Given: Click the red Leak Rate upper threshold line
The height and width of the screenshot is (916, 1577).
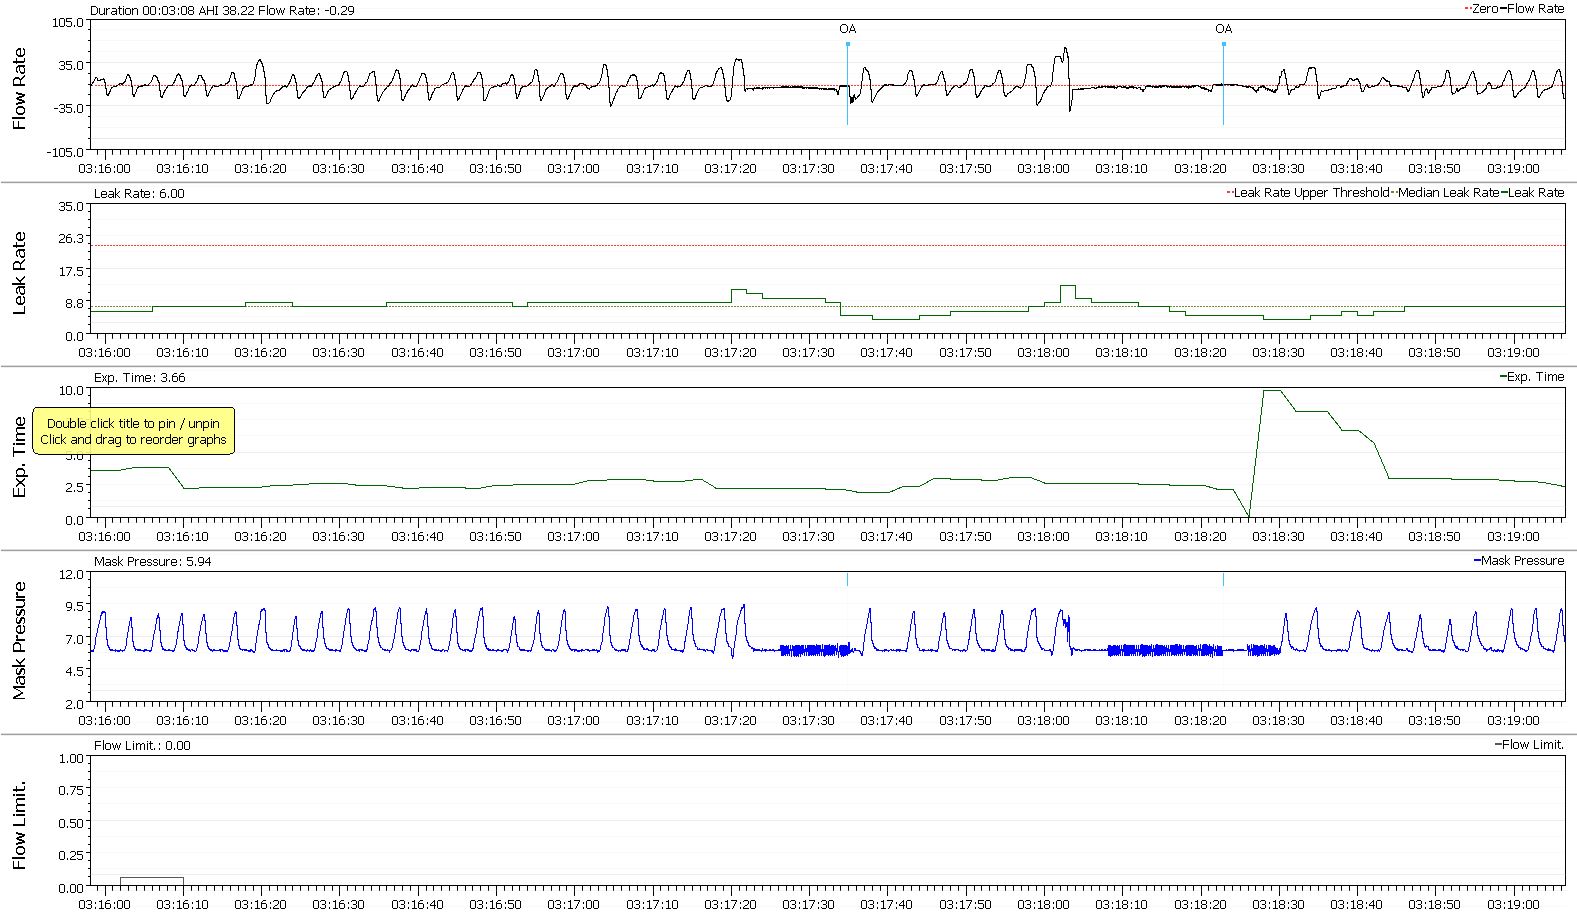Looking at the screenshot, I should coord(827,245).
